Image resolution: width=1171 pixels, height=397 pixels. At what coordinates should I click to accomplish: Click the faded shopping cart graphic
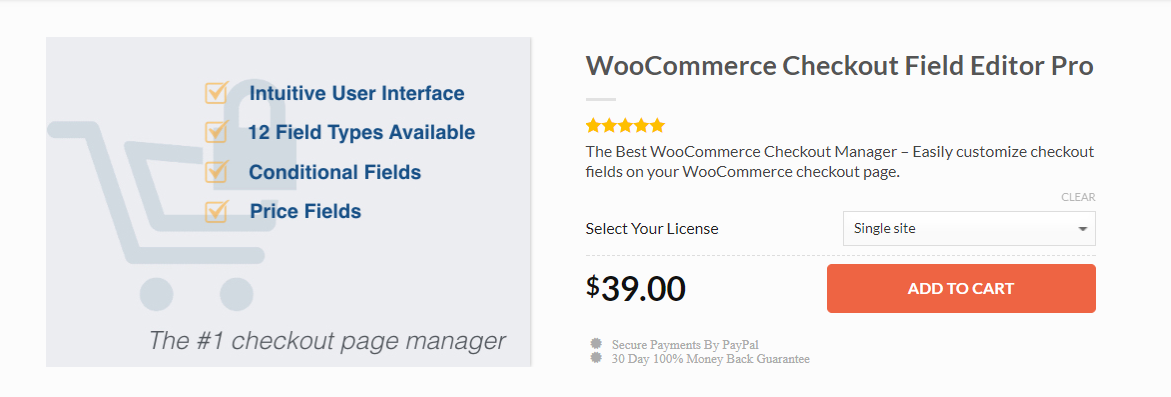[155, 215]
